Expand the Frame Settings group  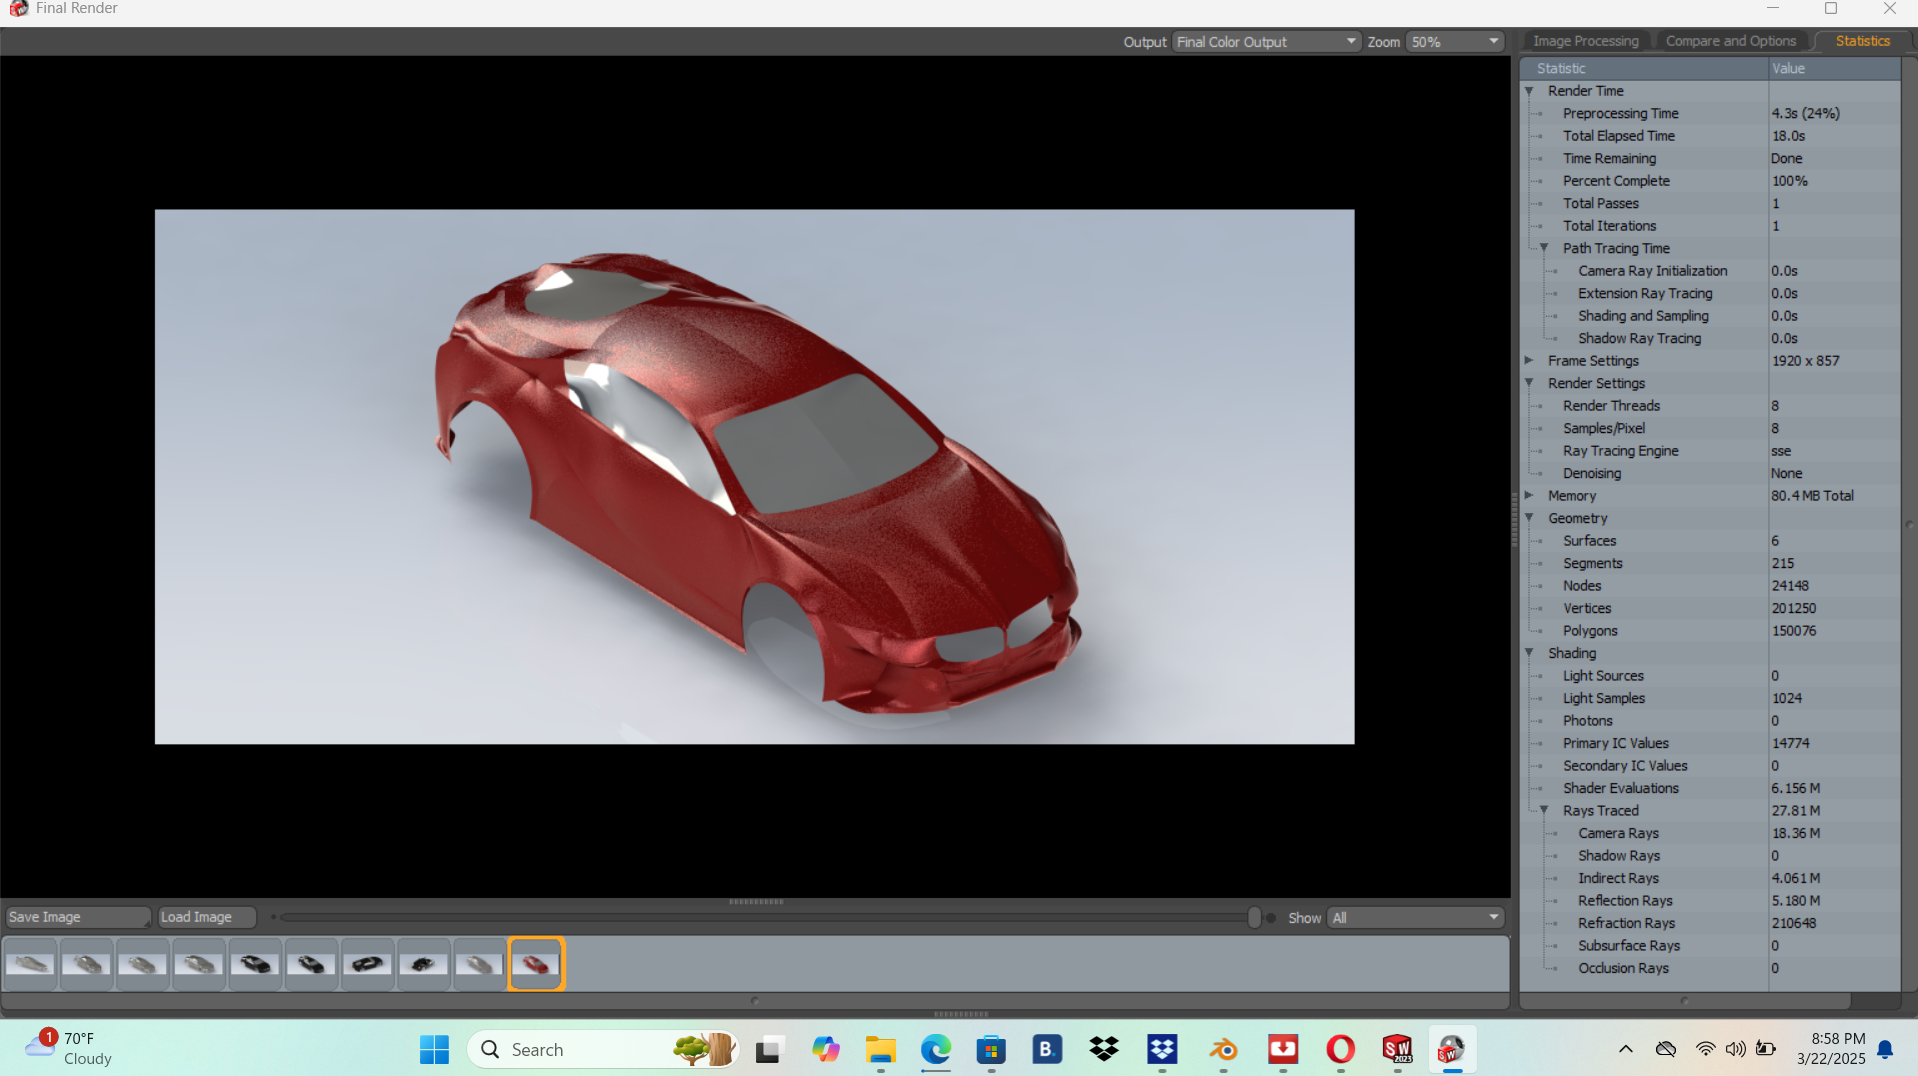click(1529, 360)
